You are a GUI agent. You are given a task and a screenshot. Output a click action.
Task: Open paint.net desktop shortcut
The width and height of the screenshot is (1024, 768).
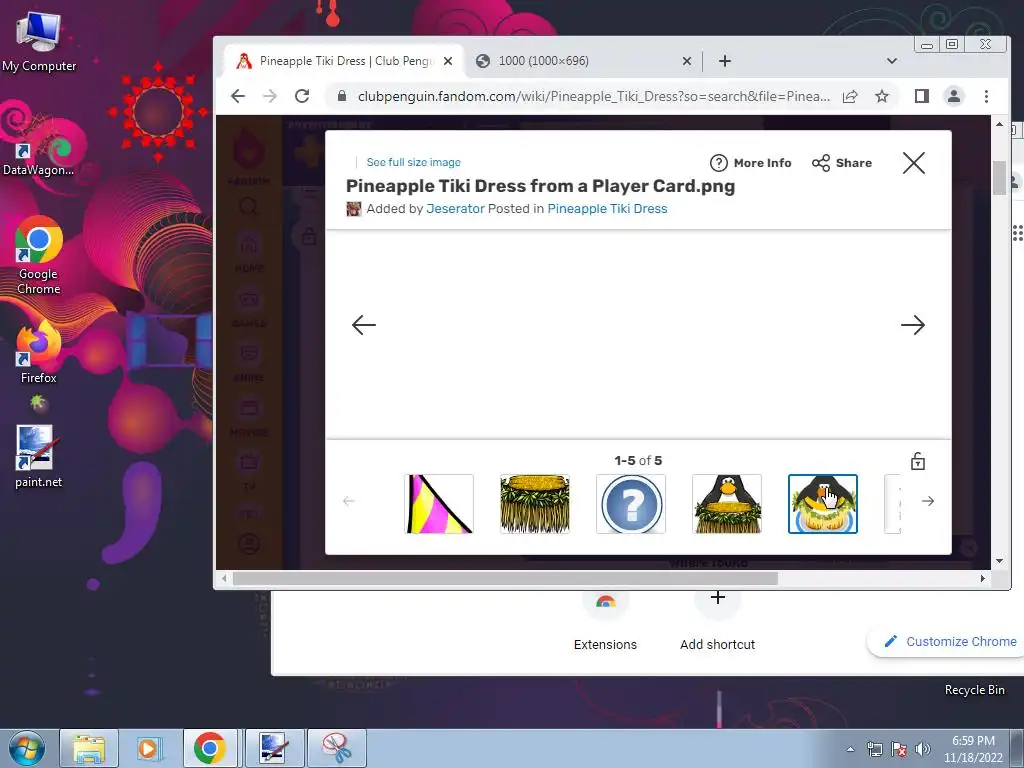(39, 456)
